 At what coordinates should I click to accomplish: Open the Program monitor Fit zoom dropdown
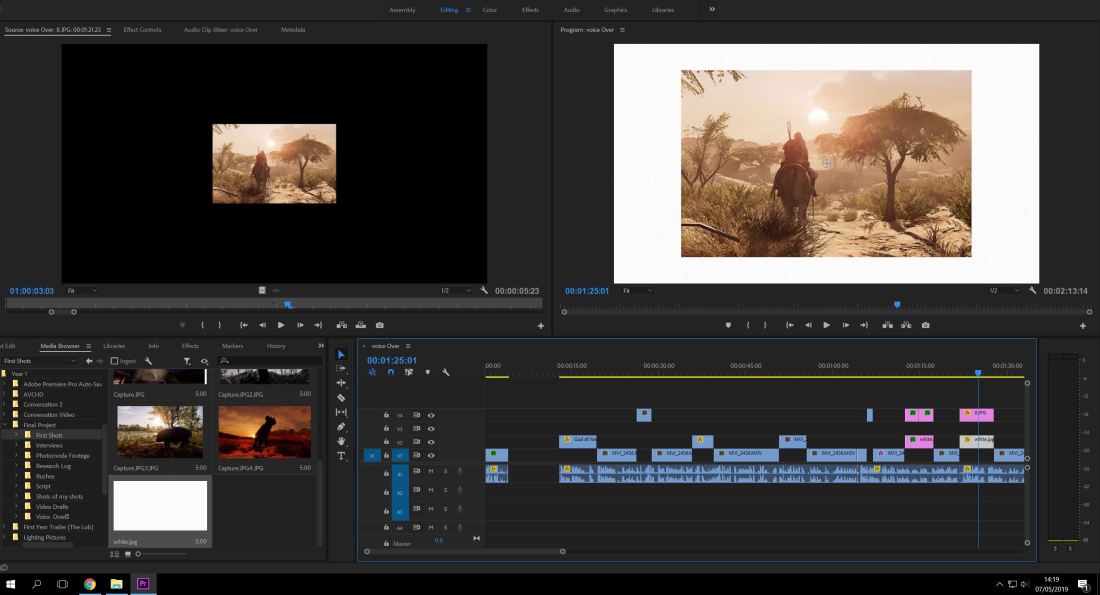[x=640, y=290]
